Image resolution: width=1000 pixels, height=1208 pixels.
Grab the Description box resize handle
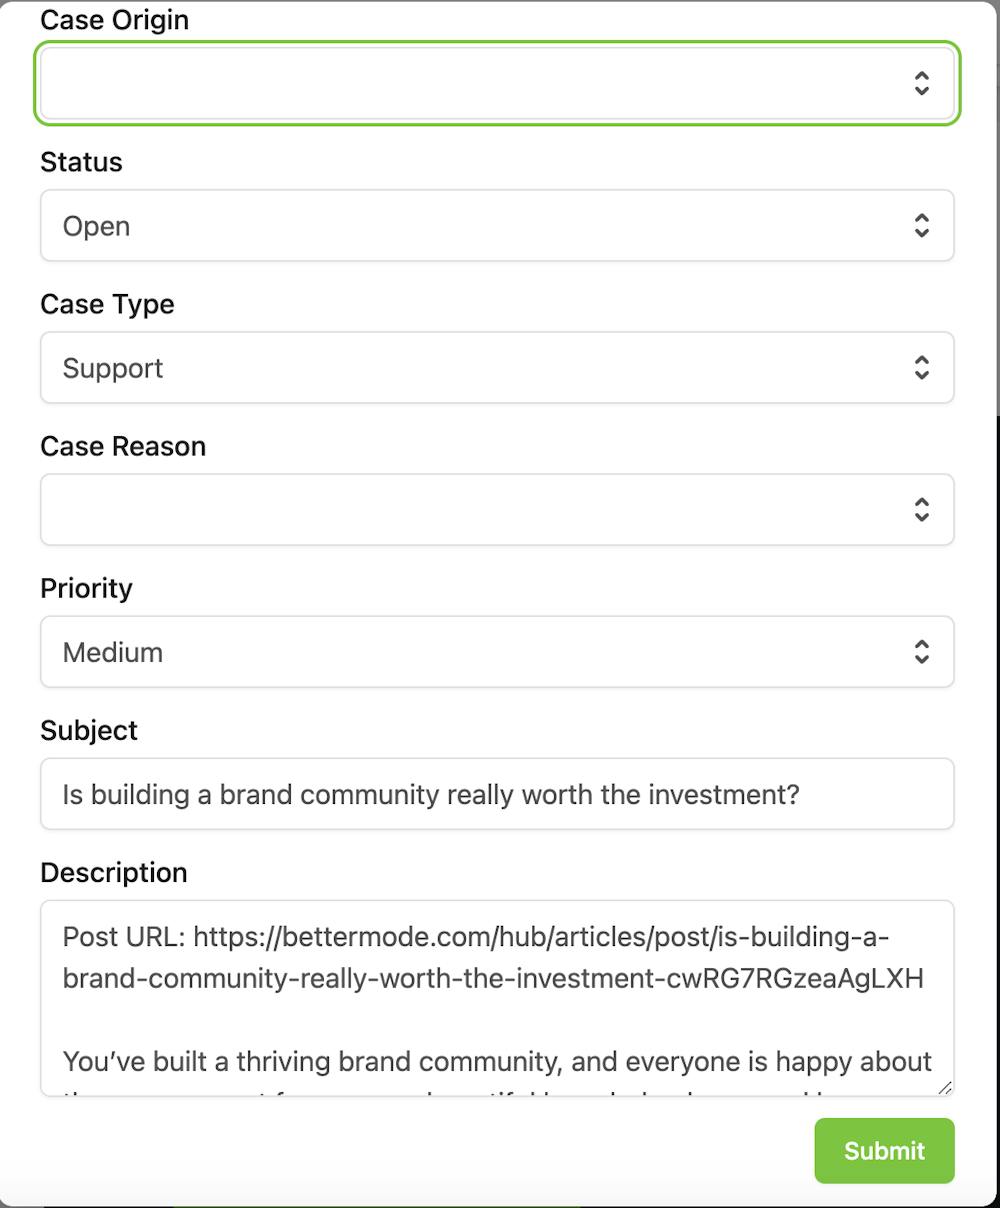(945, 1088)
